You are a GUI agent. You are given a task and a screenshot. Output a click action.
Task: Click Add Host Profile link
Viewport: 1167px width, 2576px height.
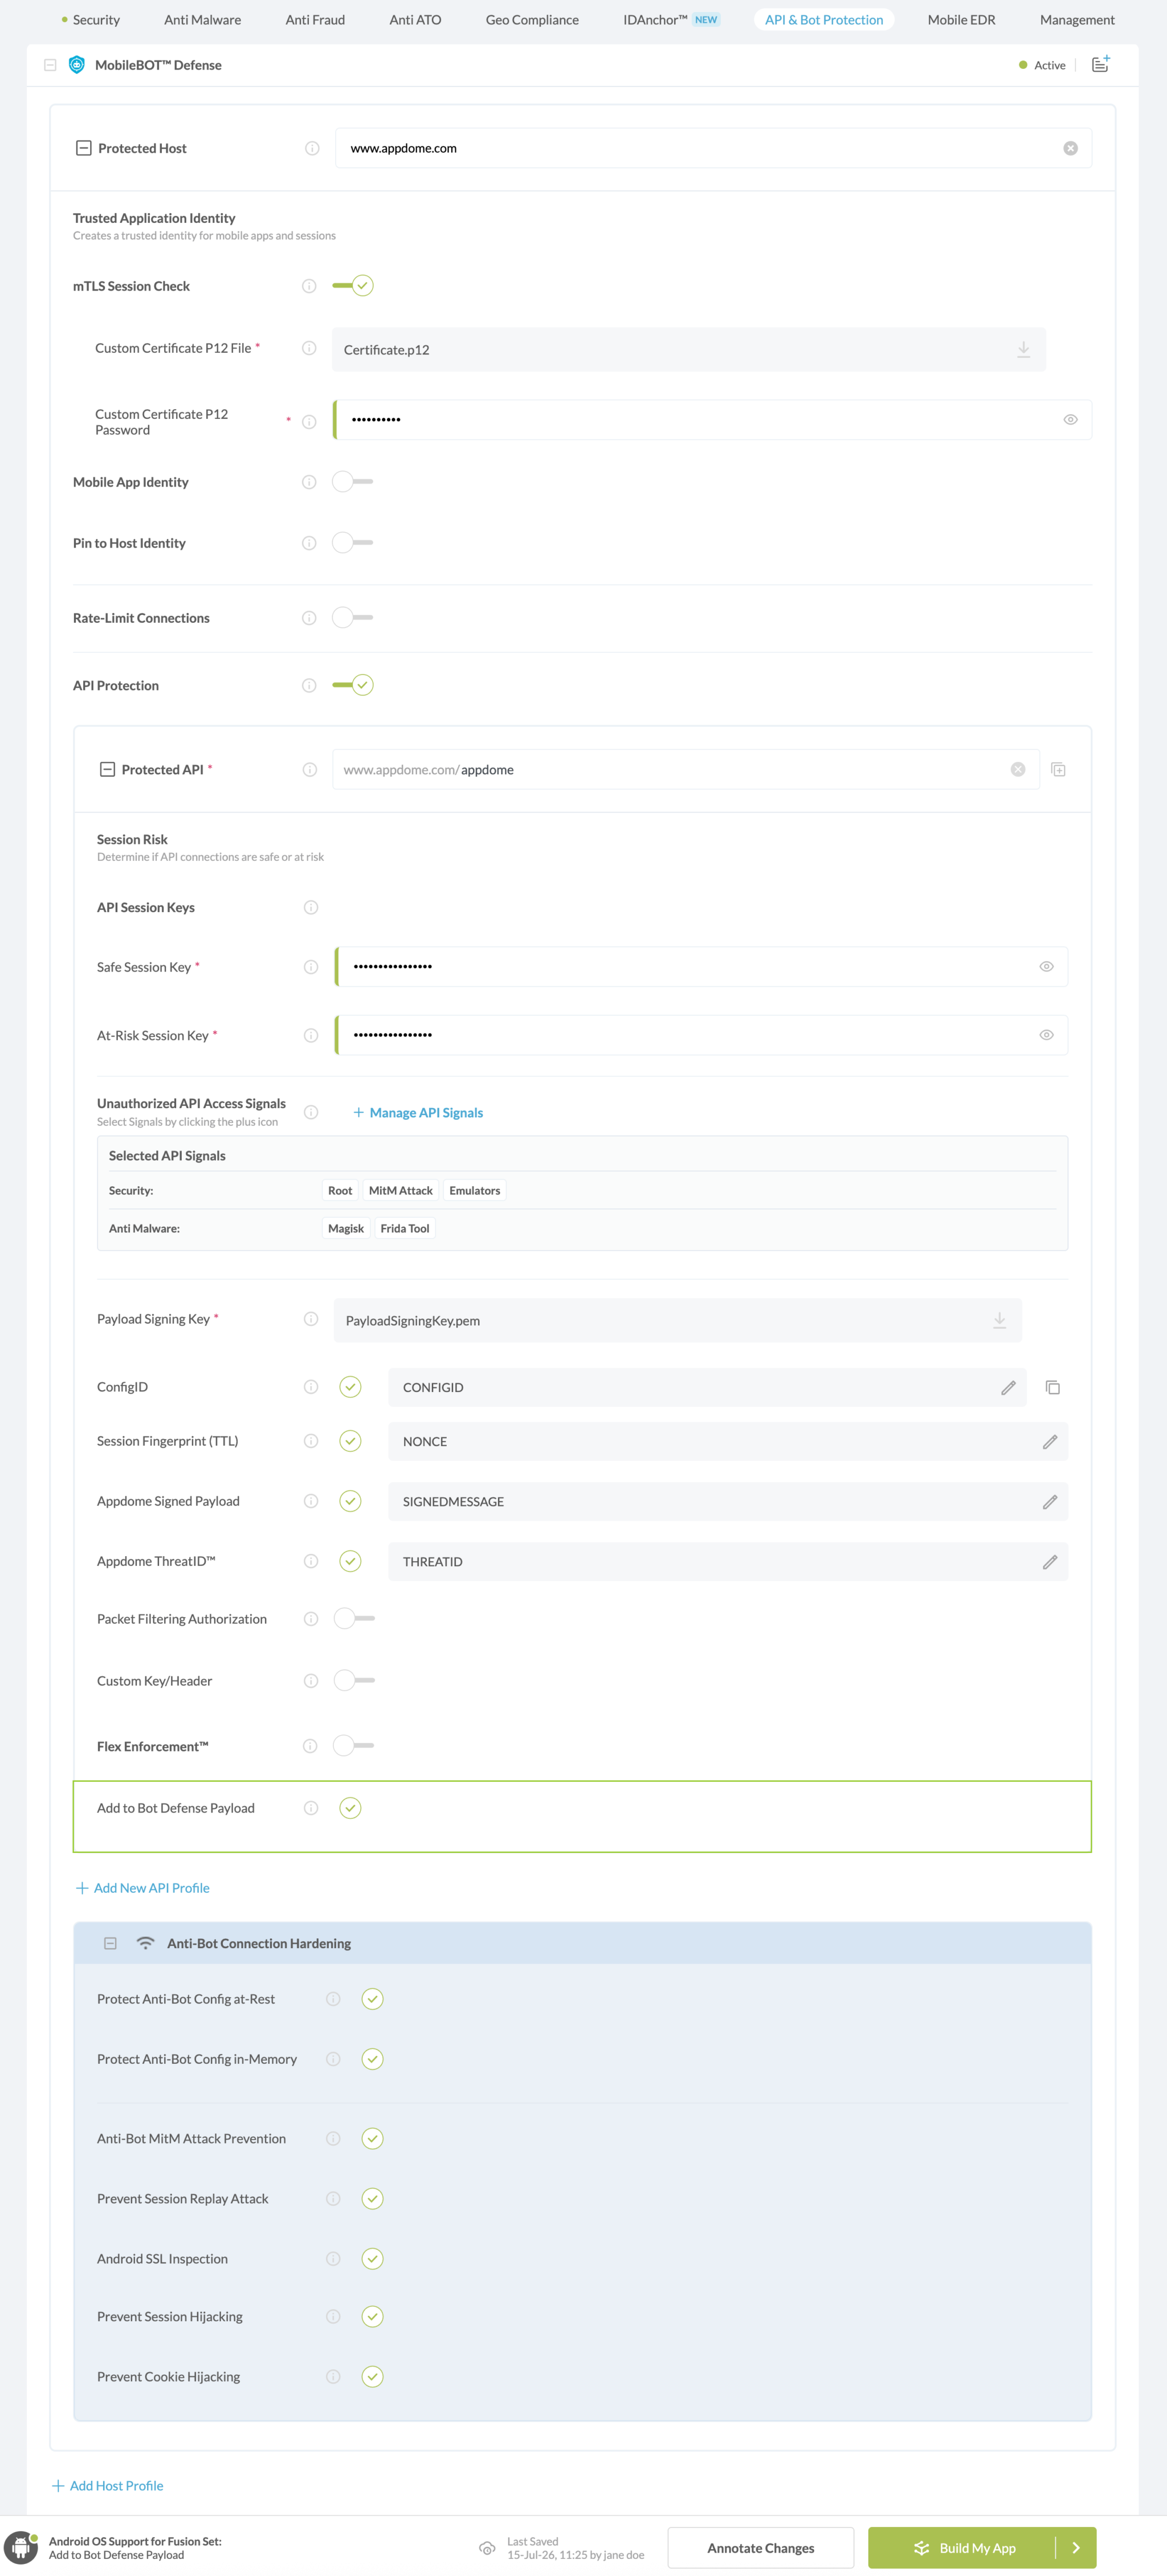point(108,2486)
